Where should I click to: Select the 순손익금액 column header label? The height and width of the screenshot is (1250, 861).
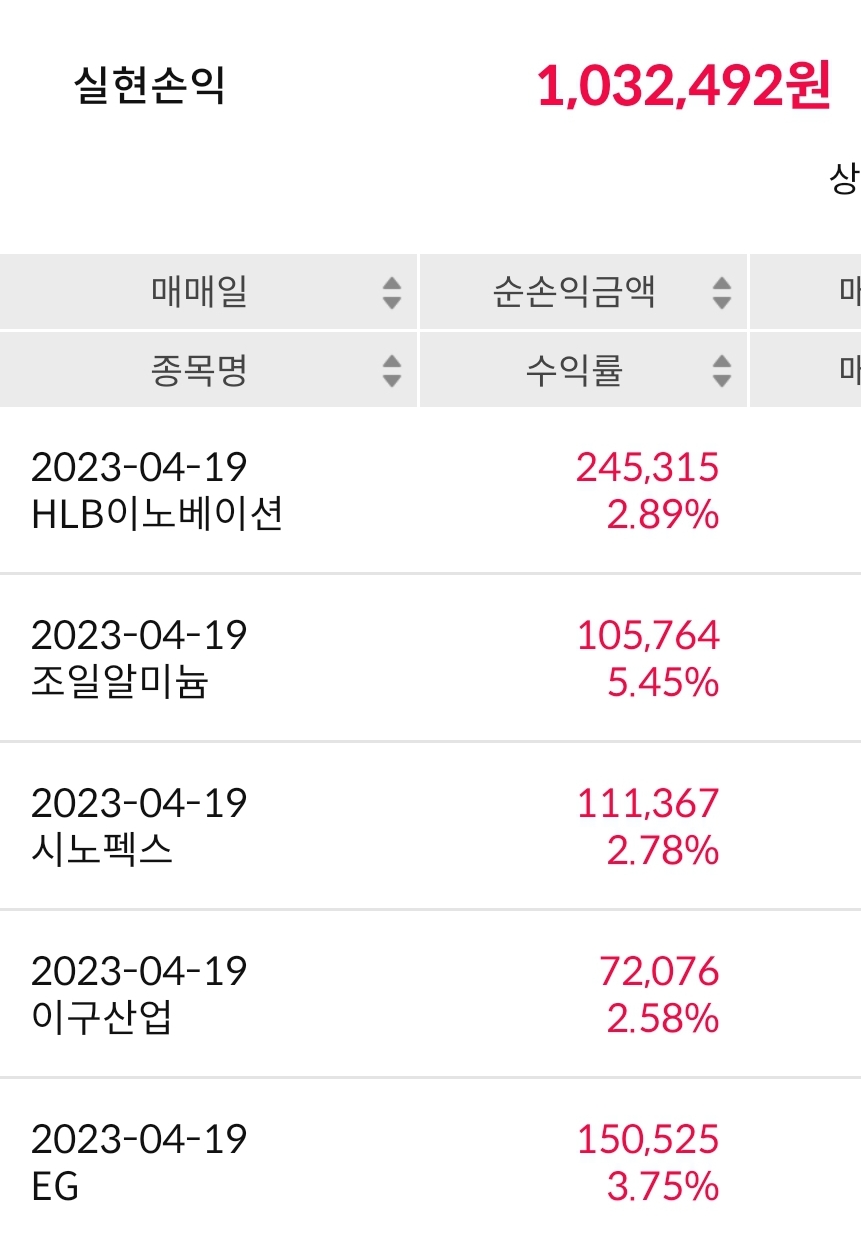(574, 293)
